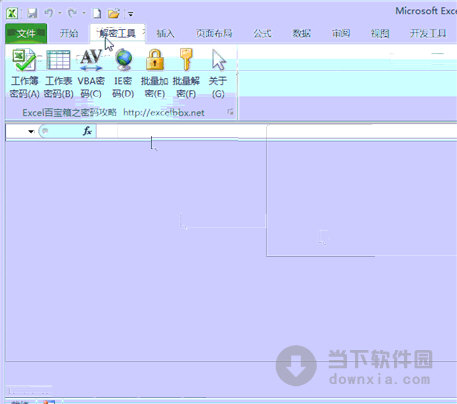This screenshot has width=457, height=404.
Task: Open the 开发工具 Developer tab
Action: coord(428,33)
